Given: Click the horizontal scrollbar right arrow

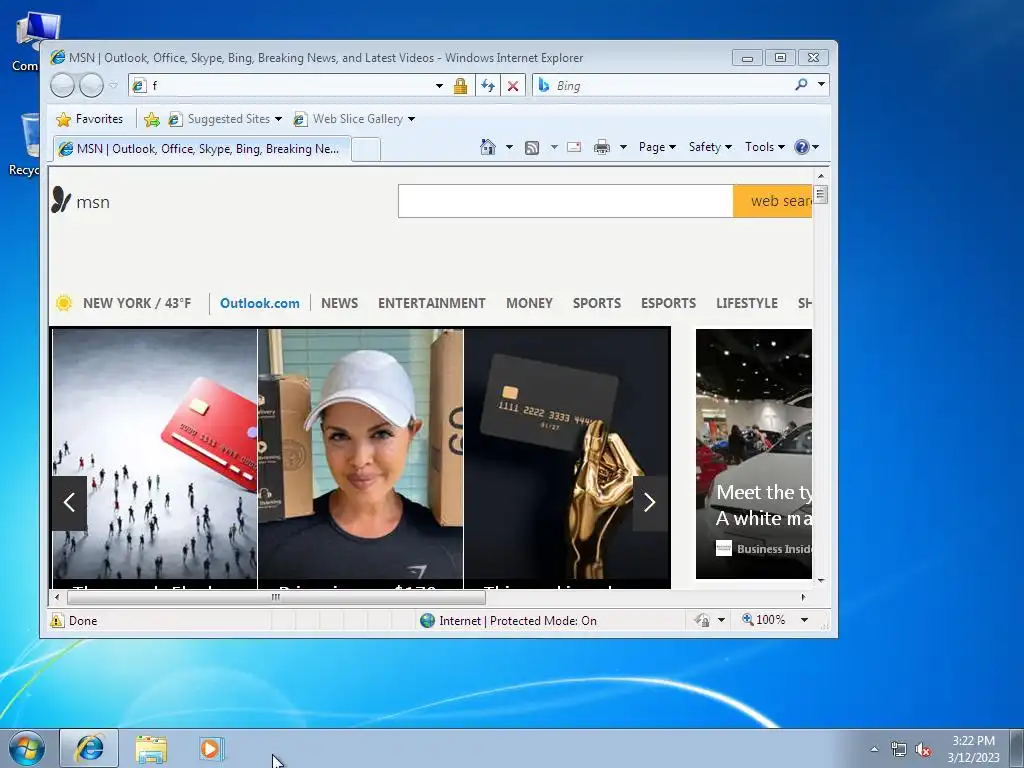Looking at the screenshot, I should point(803,597).
